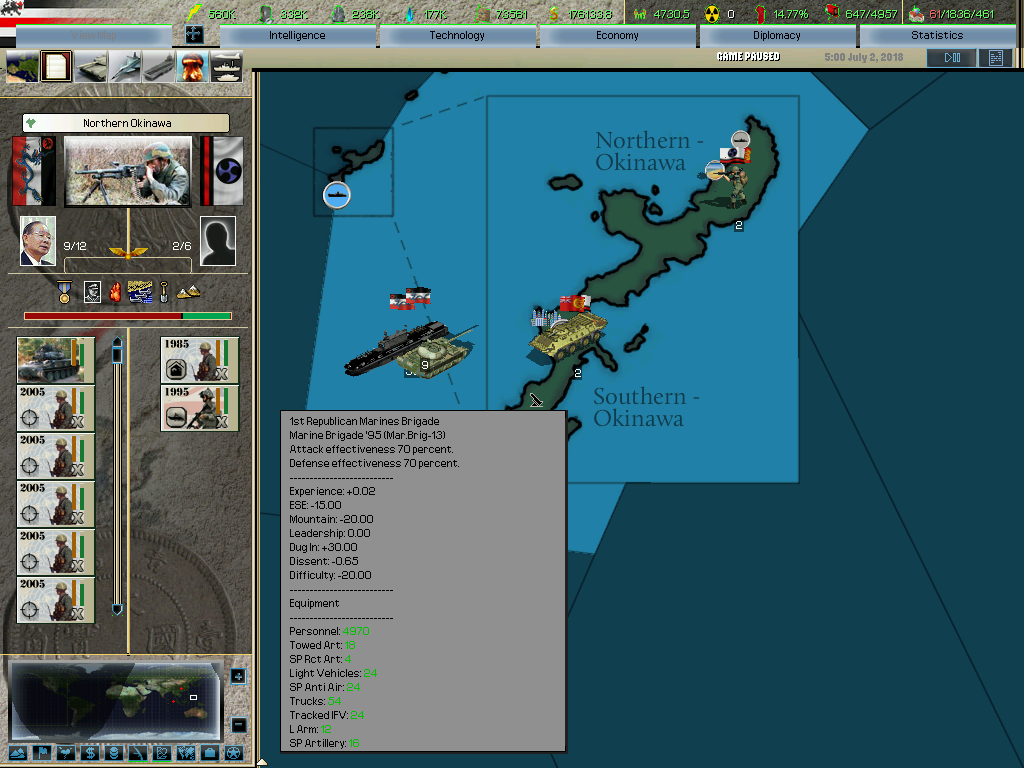Zoom out the minimap with minus button
Screen dimensions: 1024x768
tap(238, 724)
